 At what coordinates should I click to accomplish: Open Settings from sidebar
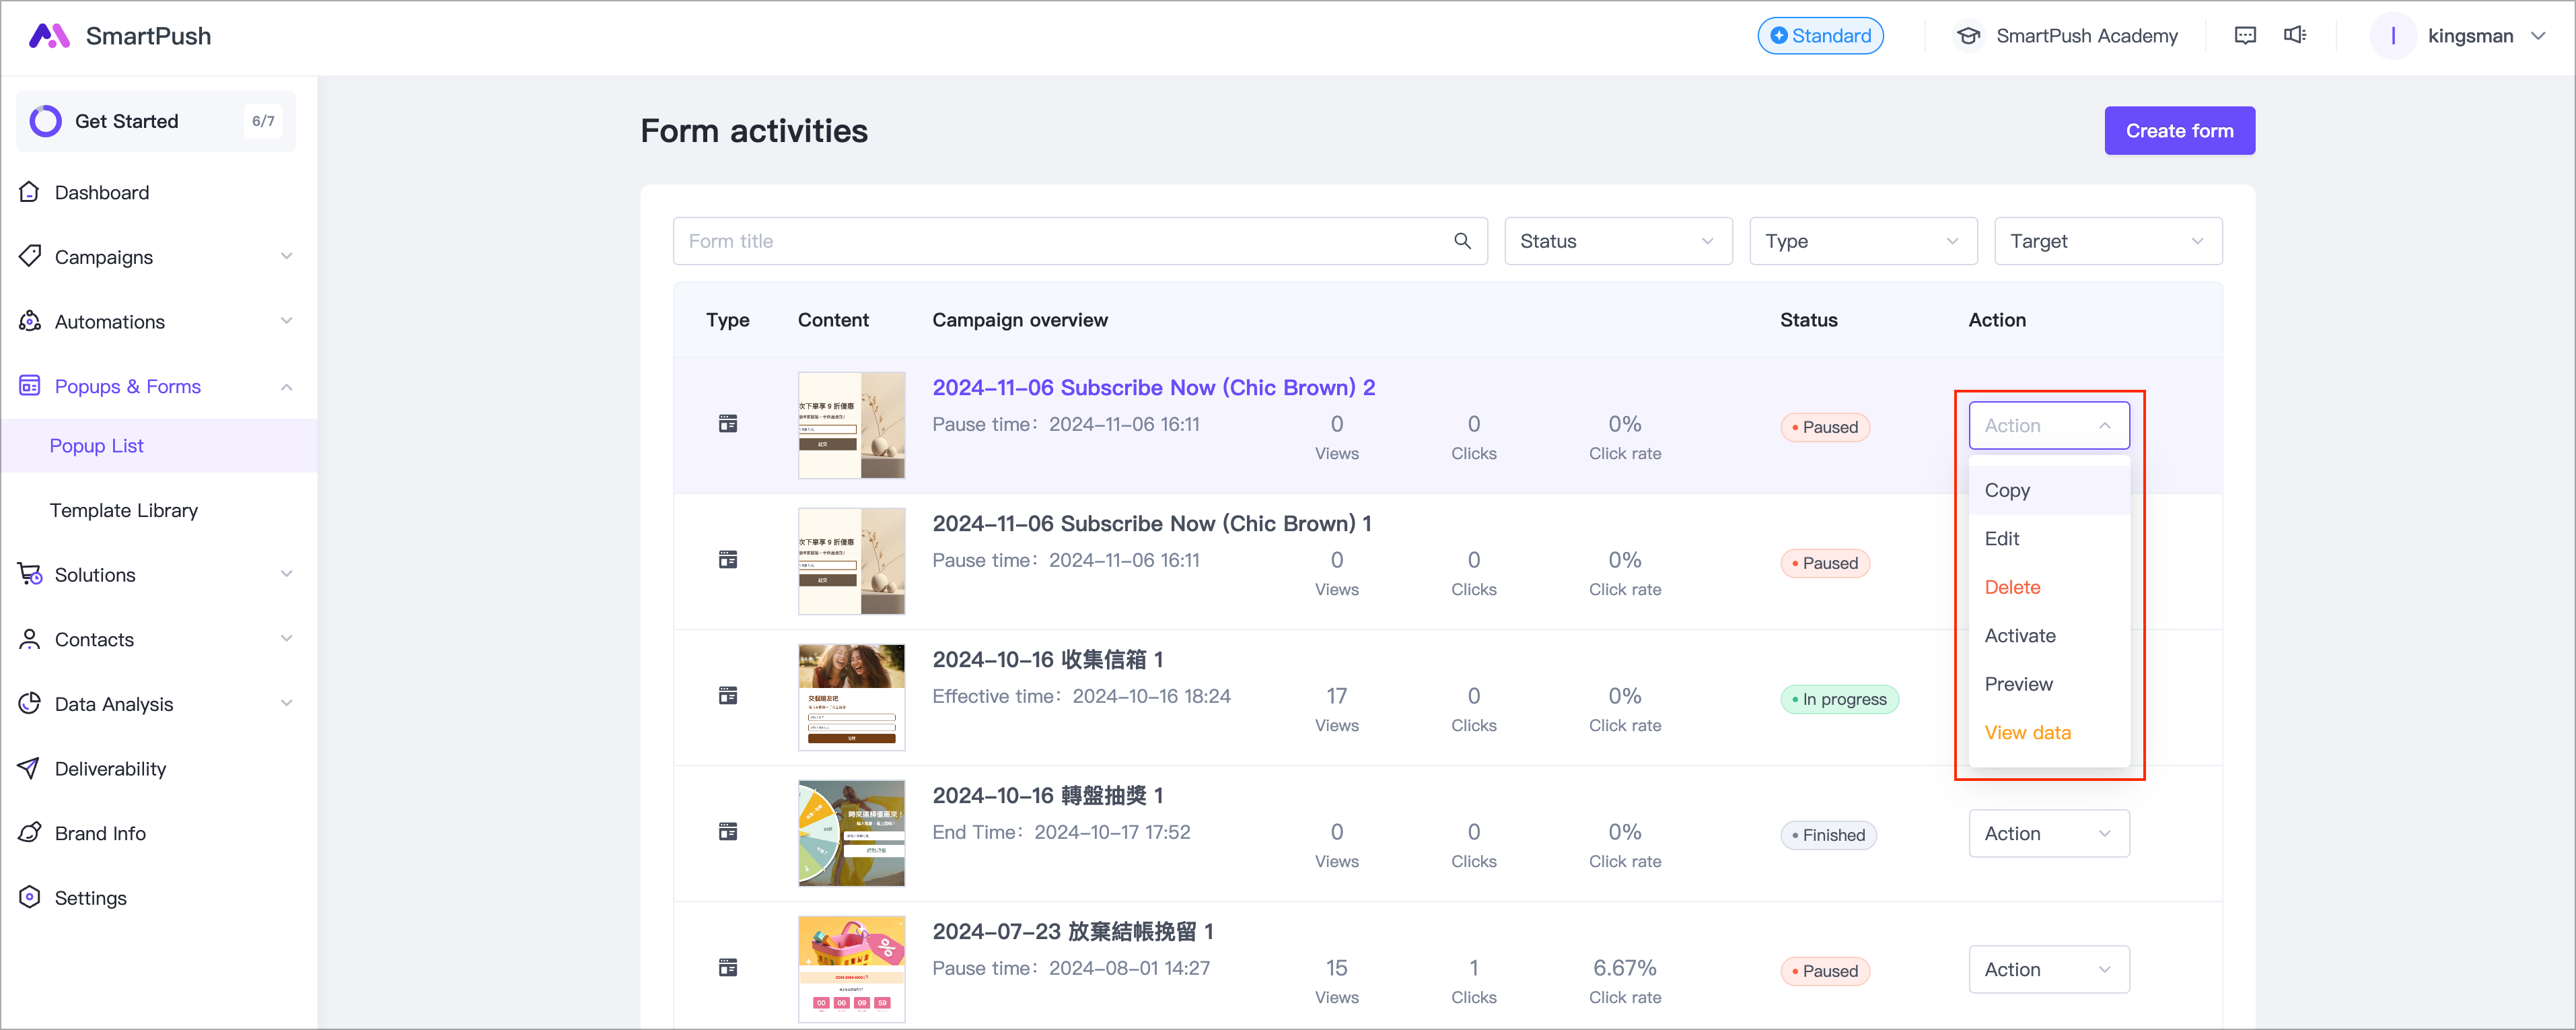90,898
